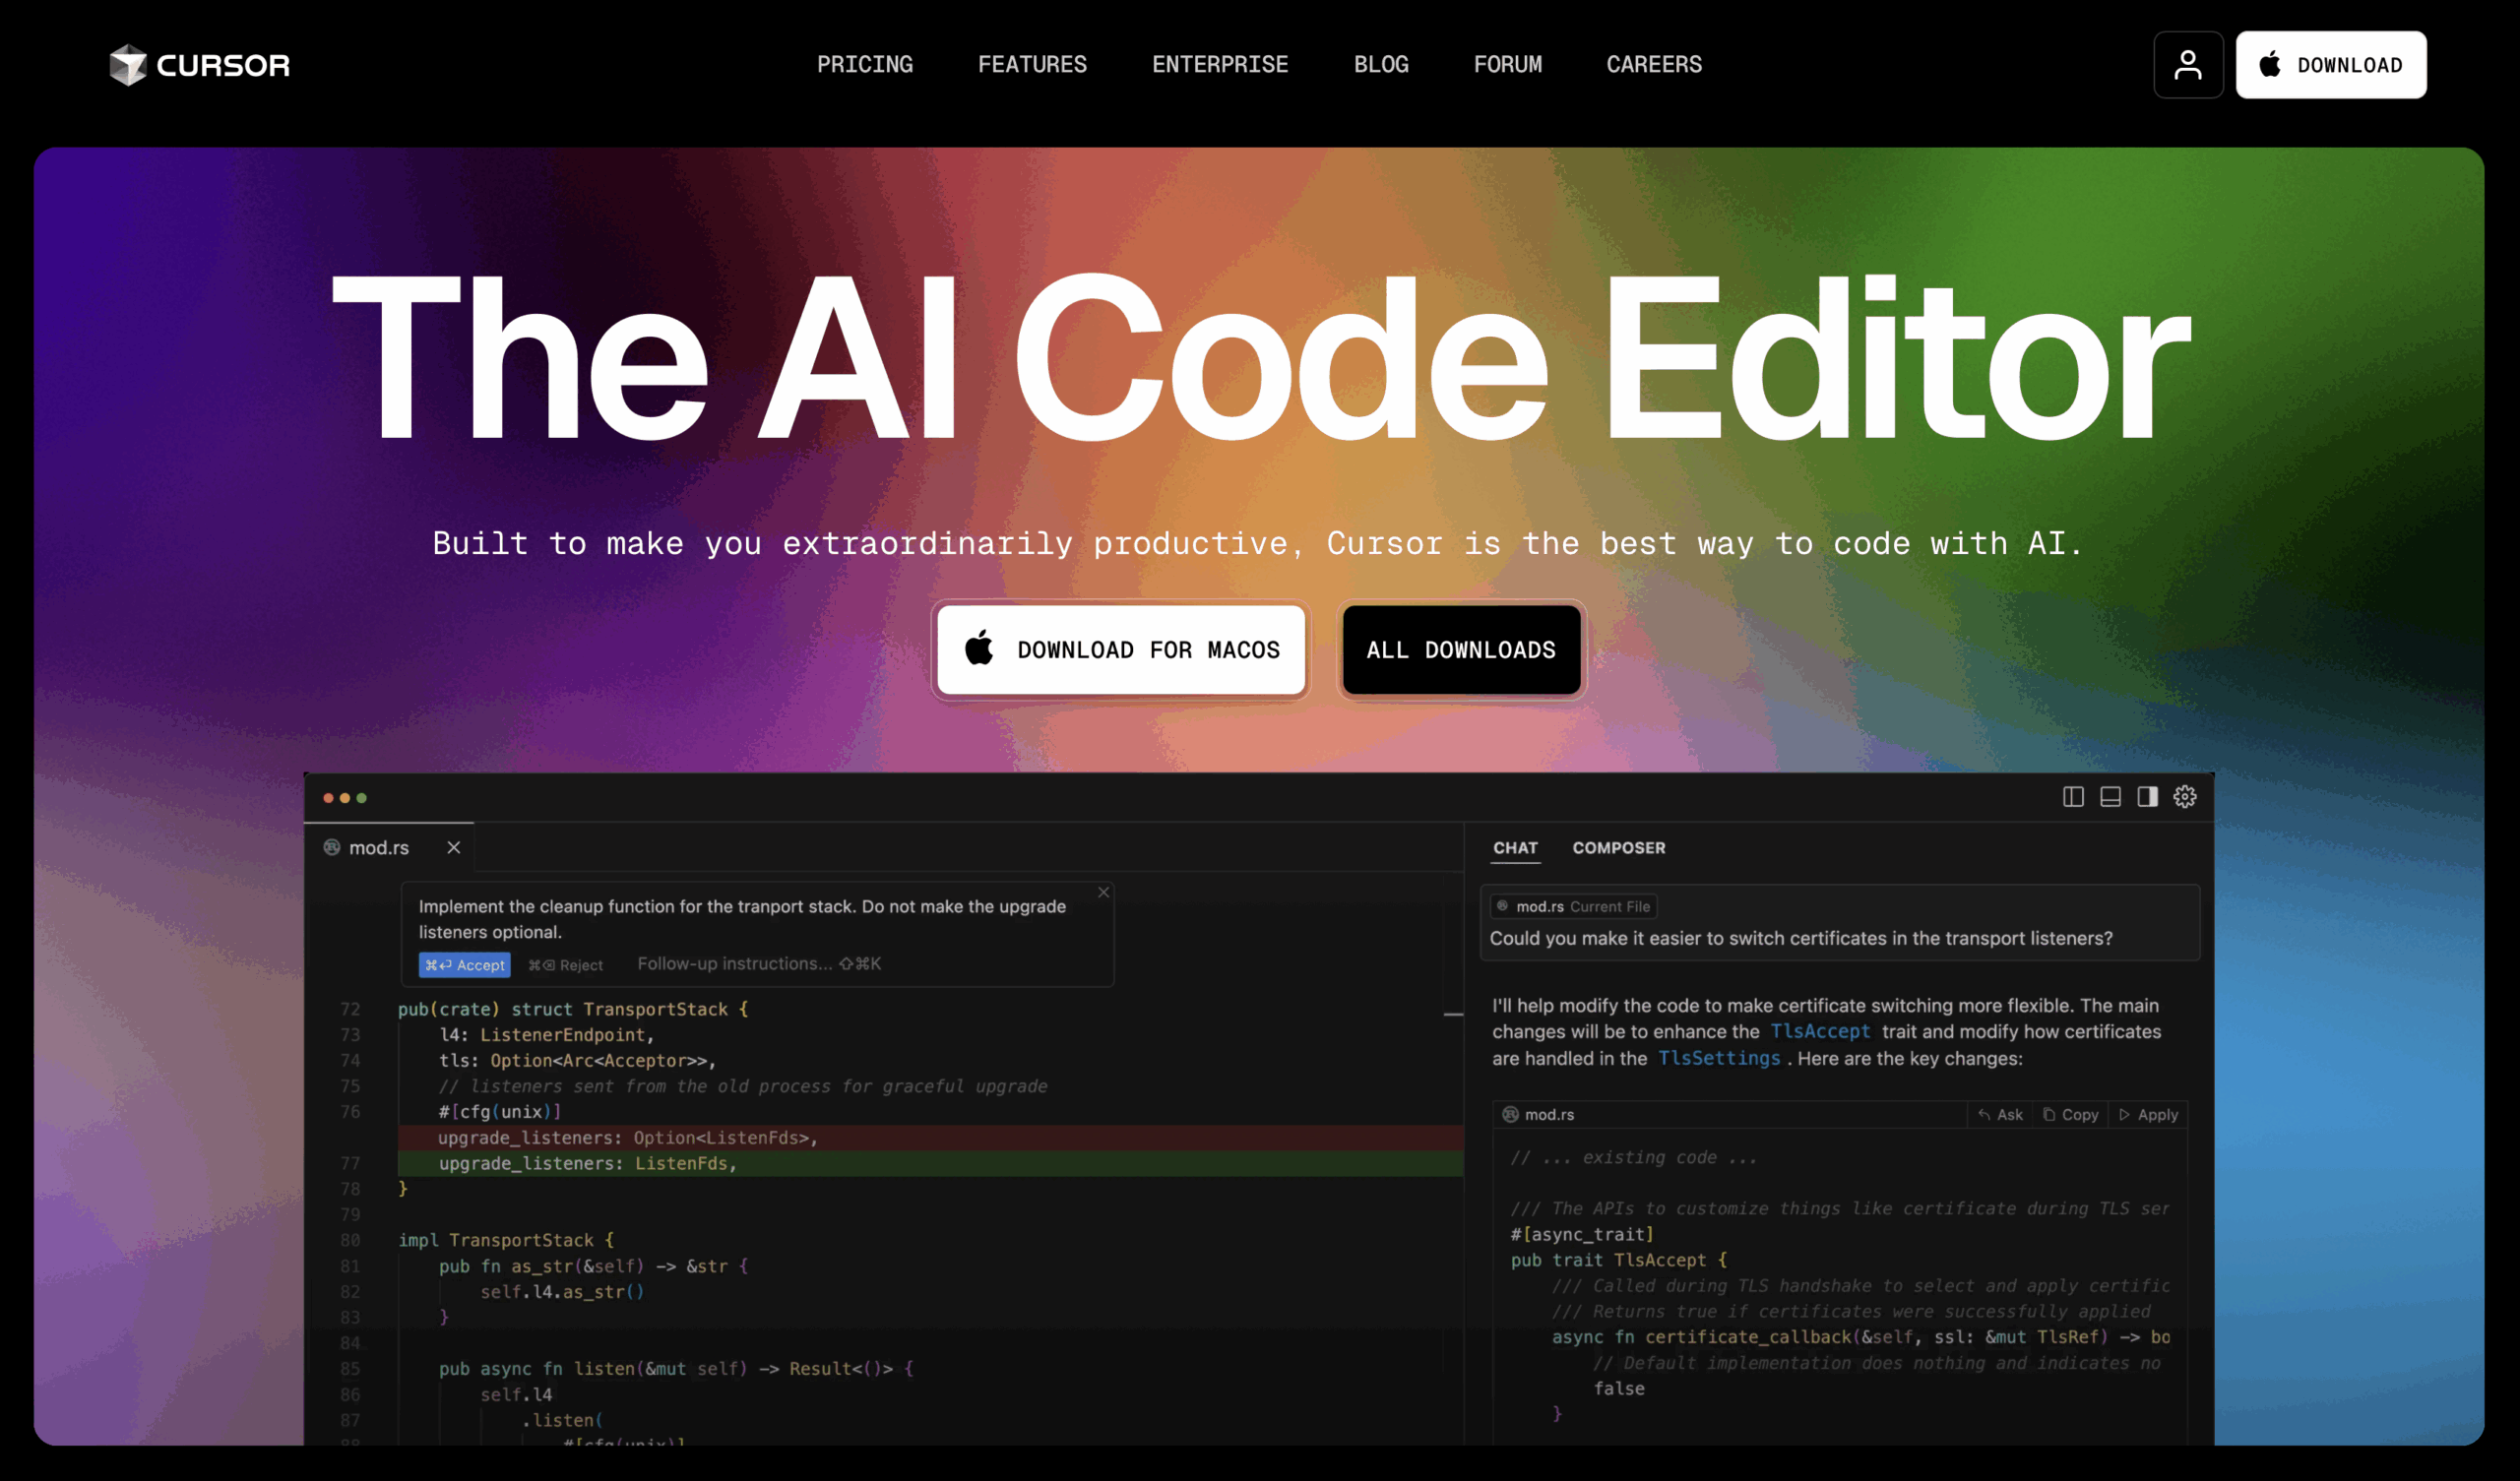The height and width of the screenshot is (1481, 2520).
Task: Click the 'impl TransportStack {' line
Action: coord(506,1241)
